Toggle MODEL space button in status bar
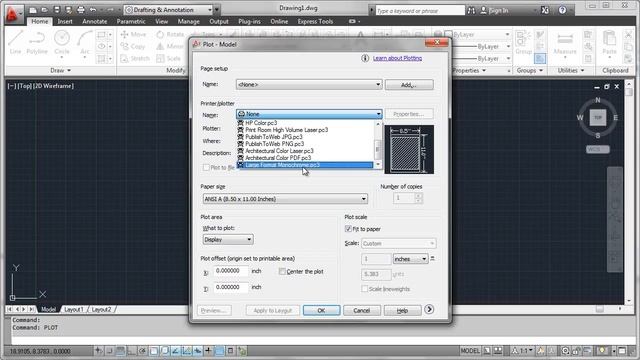This screenshot has width=640, height=360. (x=470, y=350)
